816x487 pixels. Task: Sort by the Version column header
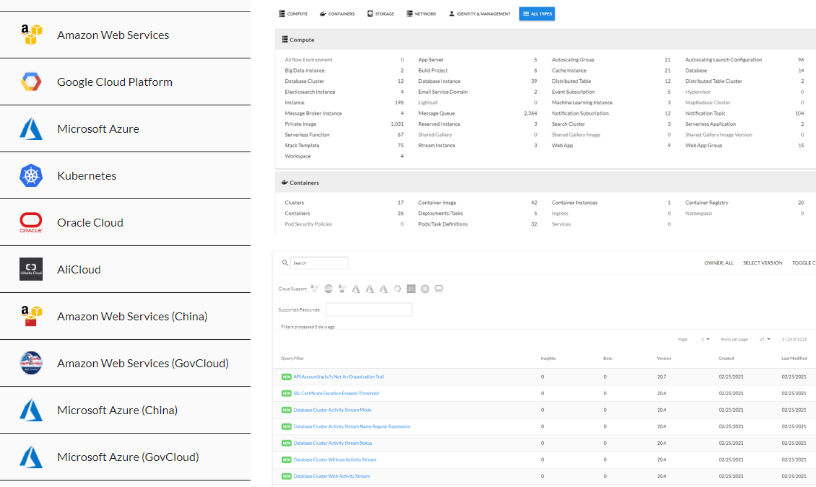point(664,358)
